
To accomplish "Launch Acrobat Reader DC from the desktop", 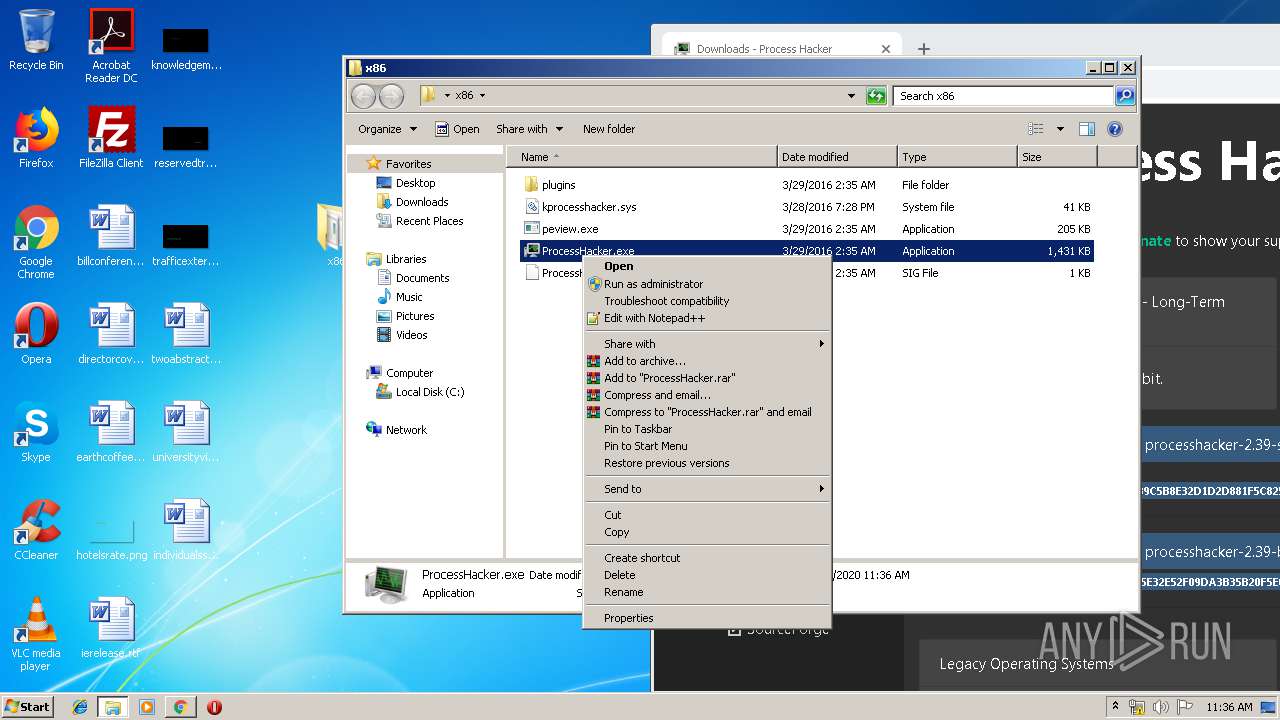I will coord(111,45).
